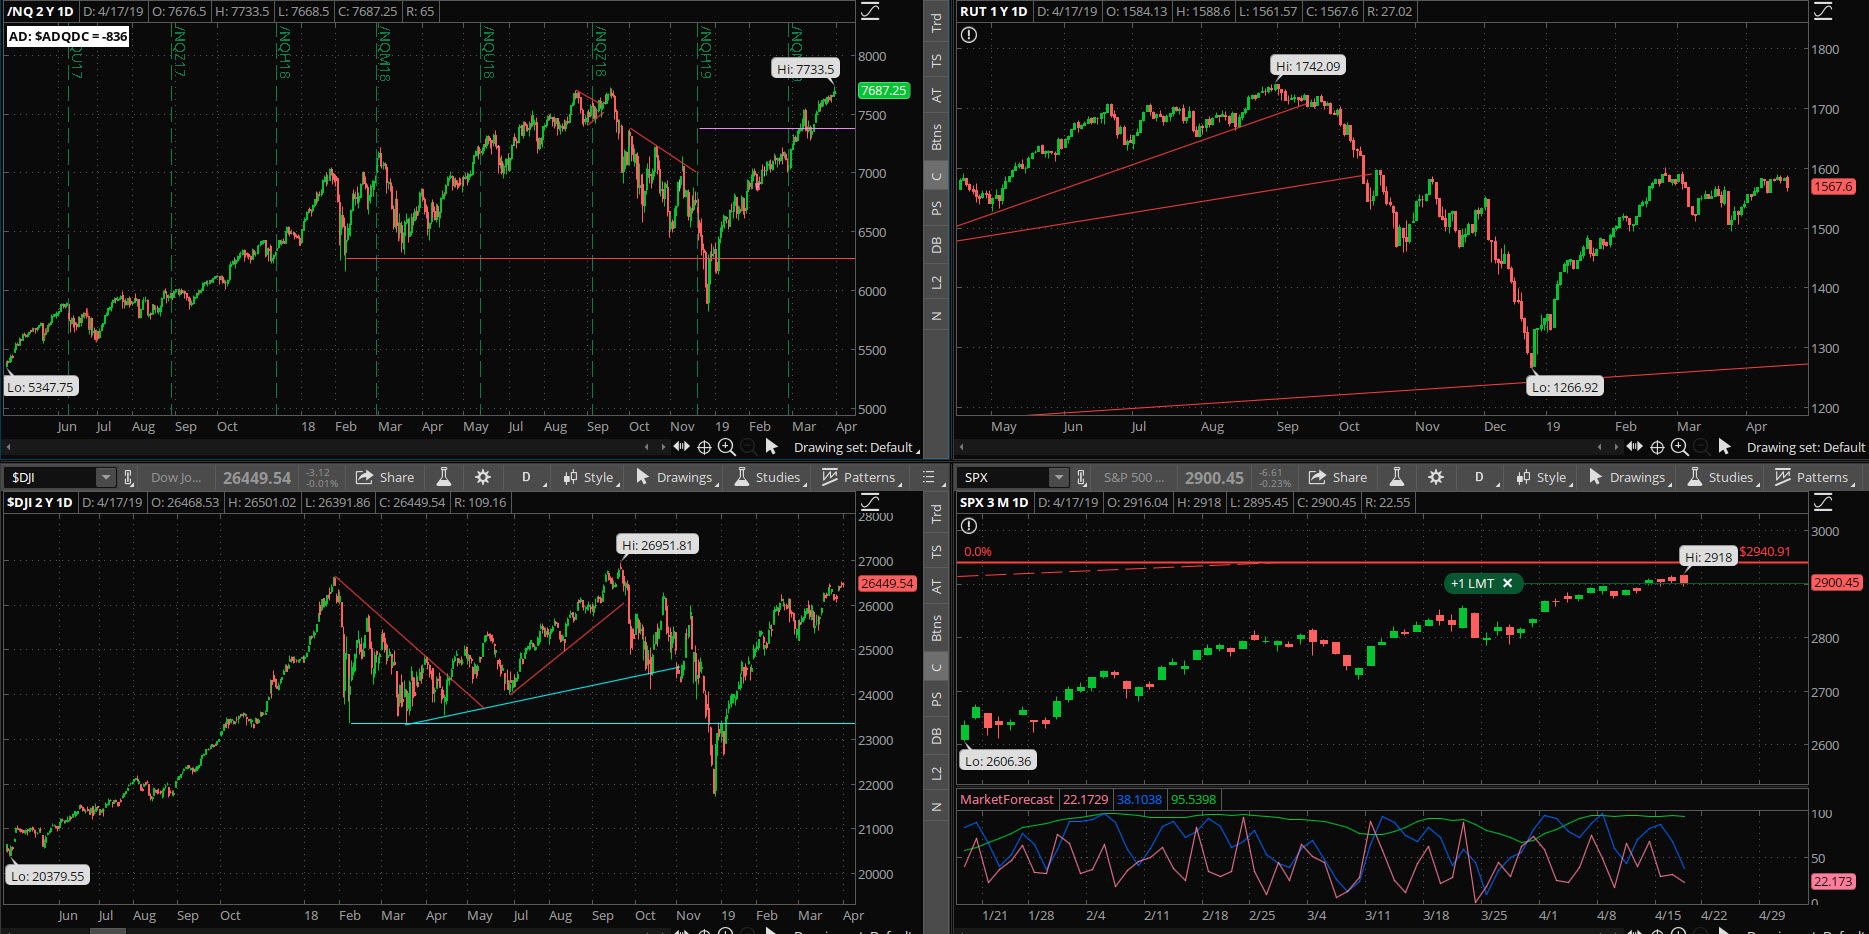Open the $DJI symbol dropdown arrow

(105, 478)
